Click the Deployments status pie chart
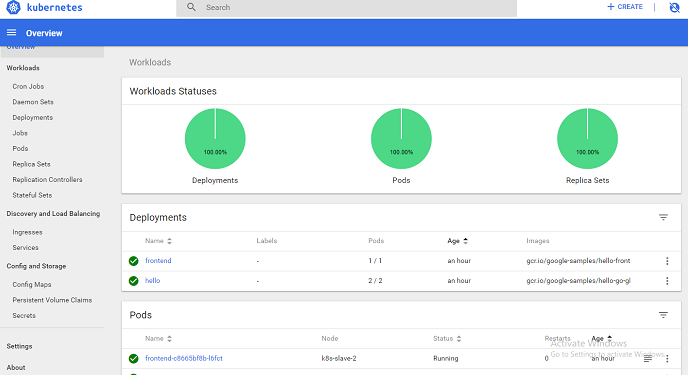 (x=215, y=139)
